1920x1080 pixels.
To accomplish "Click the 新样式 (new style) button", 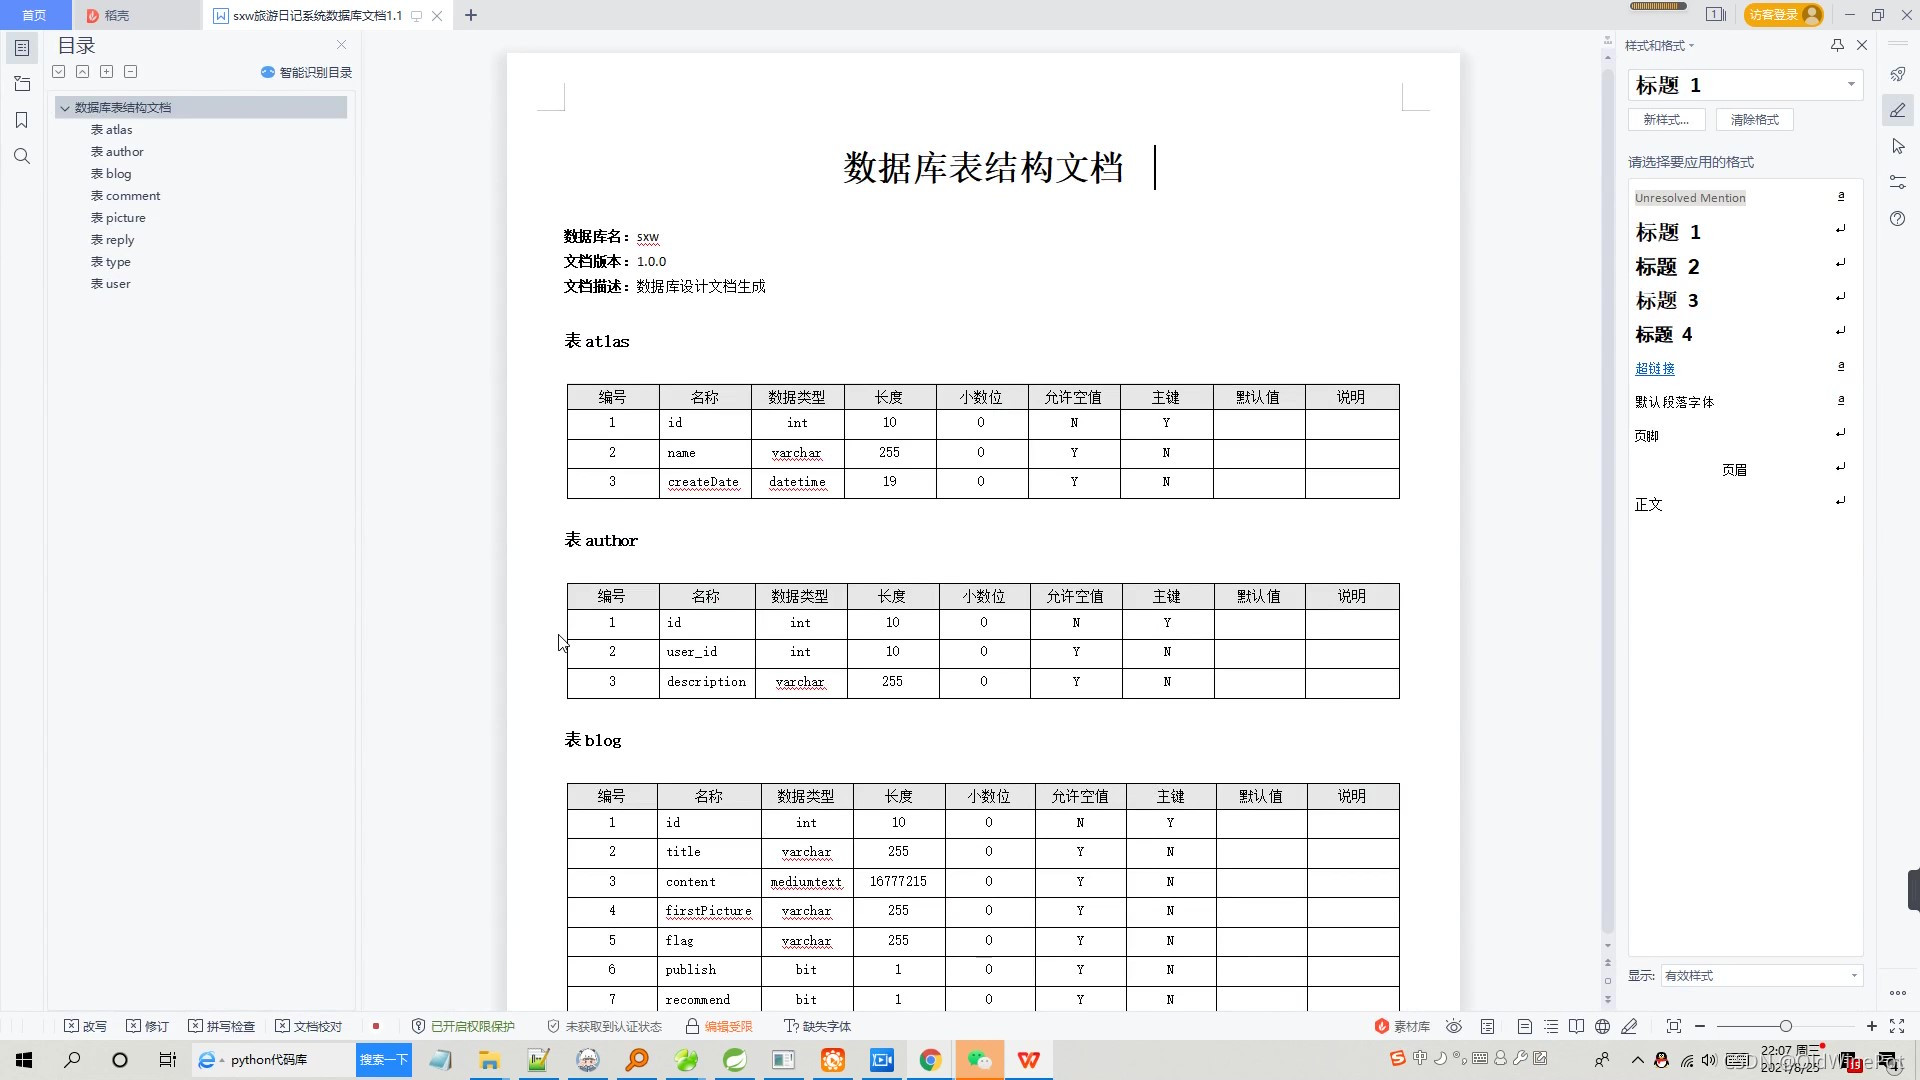I will [1664, 117].
